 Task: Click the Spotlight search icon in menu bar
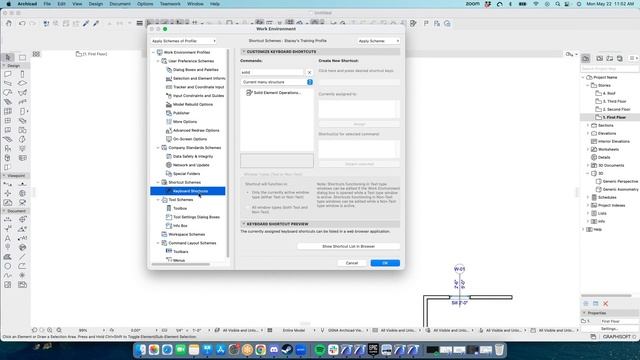coord(558,4)
